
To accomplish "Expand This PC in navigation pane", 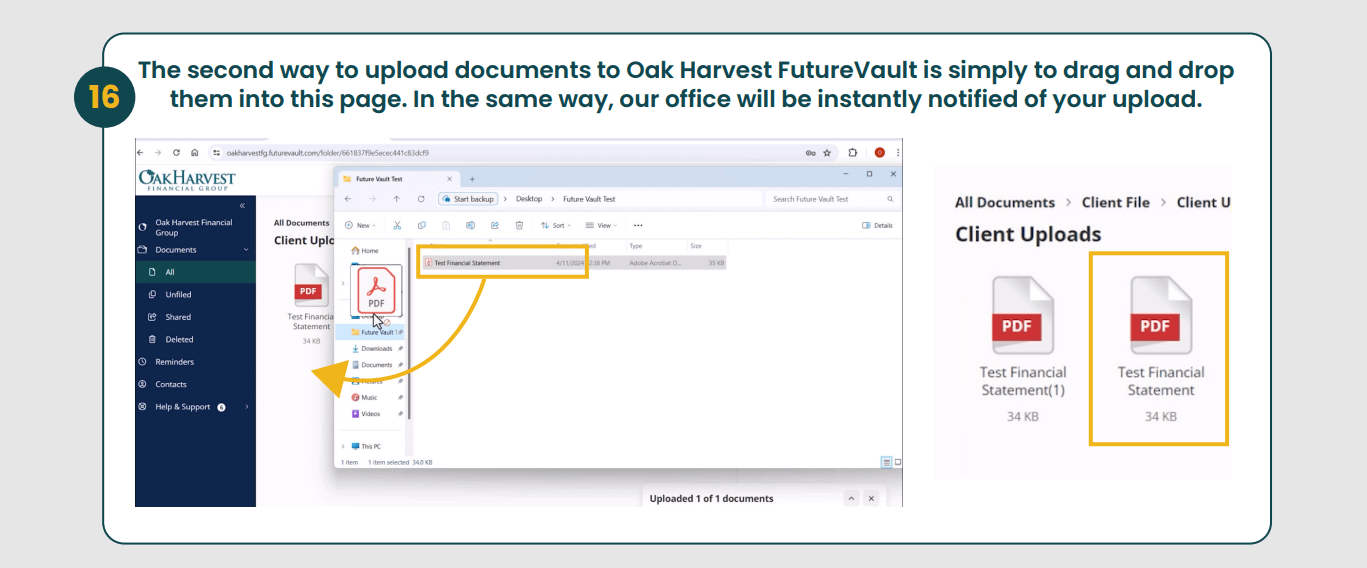I will point(343,446).
